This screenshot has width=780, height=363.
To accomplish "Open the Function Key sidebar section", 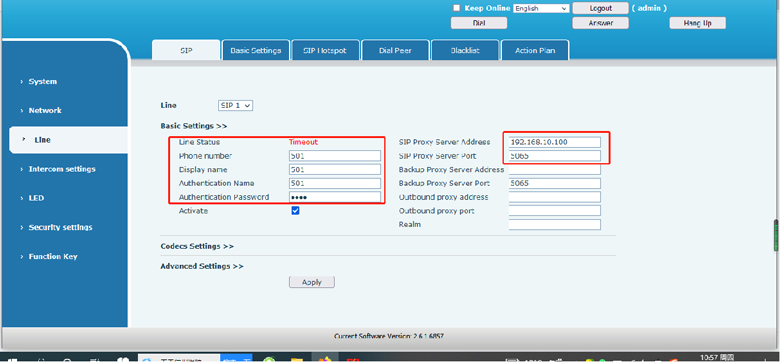I will coord(53,257).
